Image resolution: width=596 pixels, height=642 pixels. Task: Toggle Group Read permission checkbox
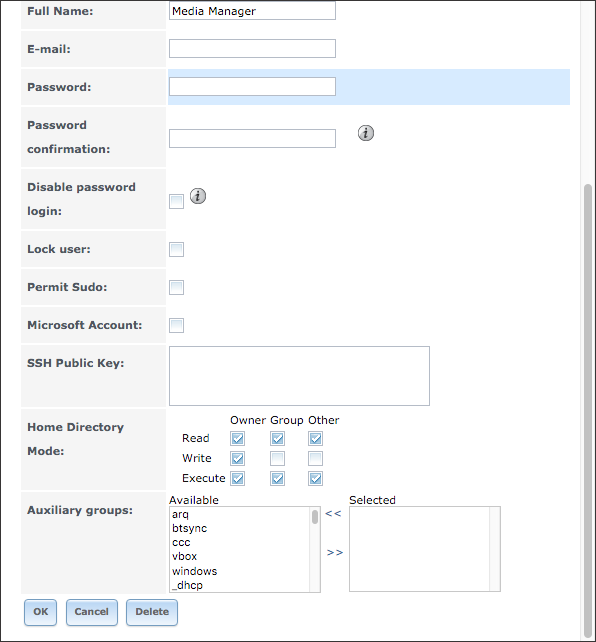pos(278,439)
